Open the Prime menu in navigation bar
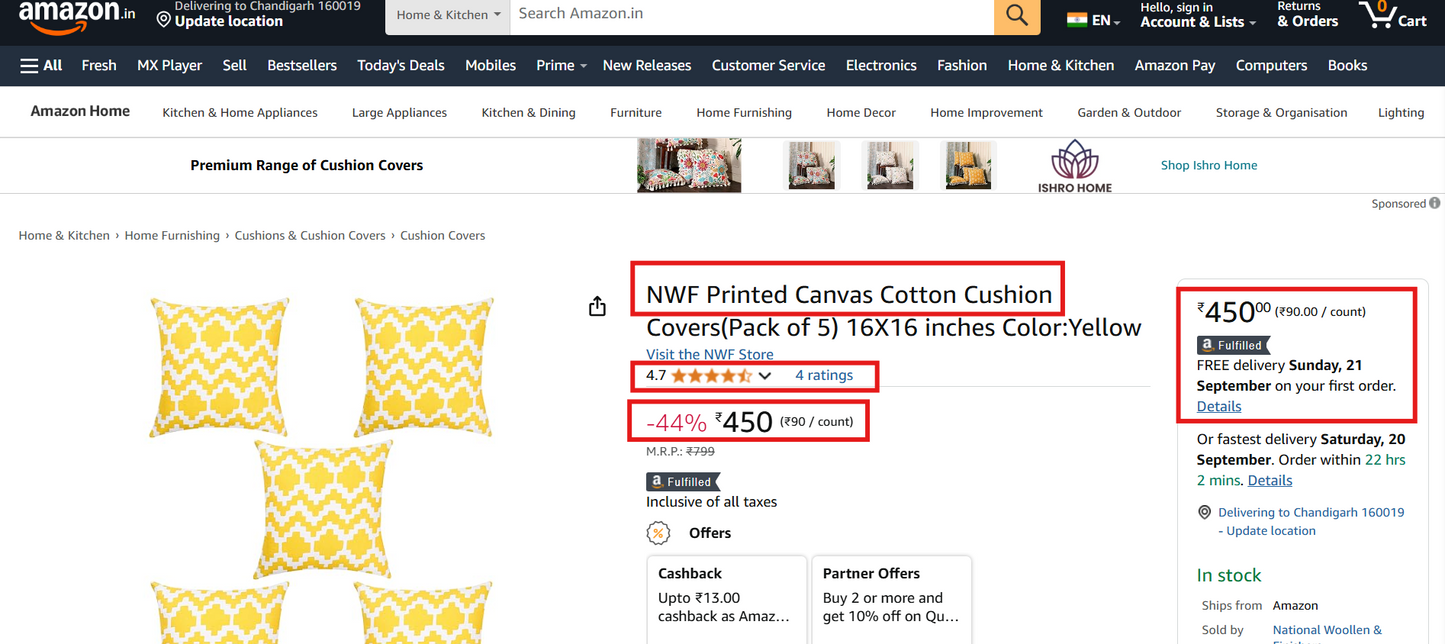Viewport: 1445px width, 644px height. (x=561, y=65)
